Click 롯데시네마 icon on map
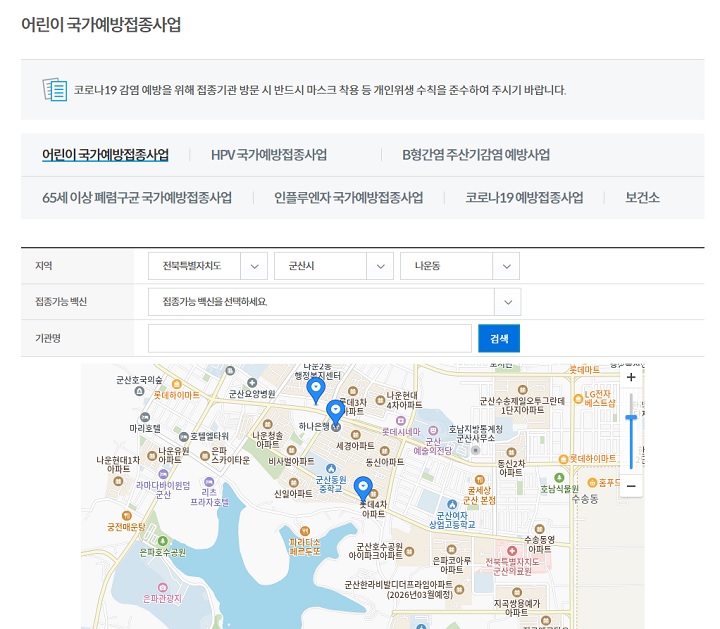The height and width of the screenshot is (629, 720). [x=401, y=421]
